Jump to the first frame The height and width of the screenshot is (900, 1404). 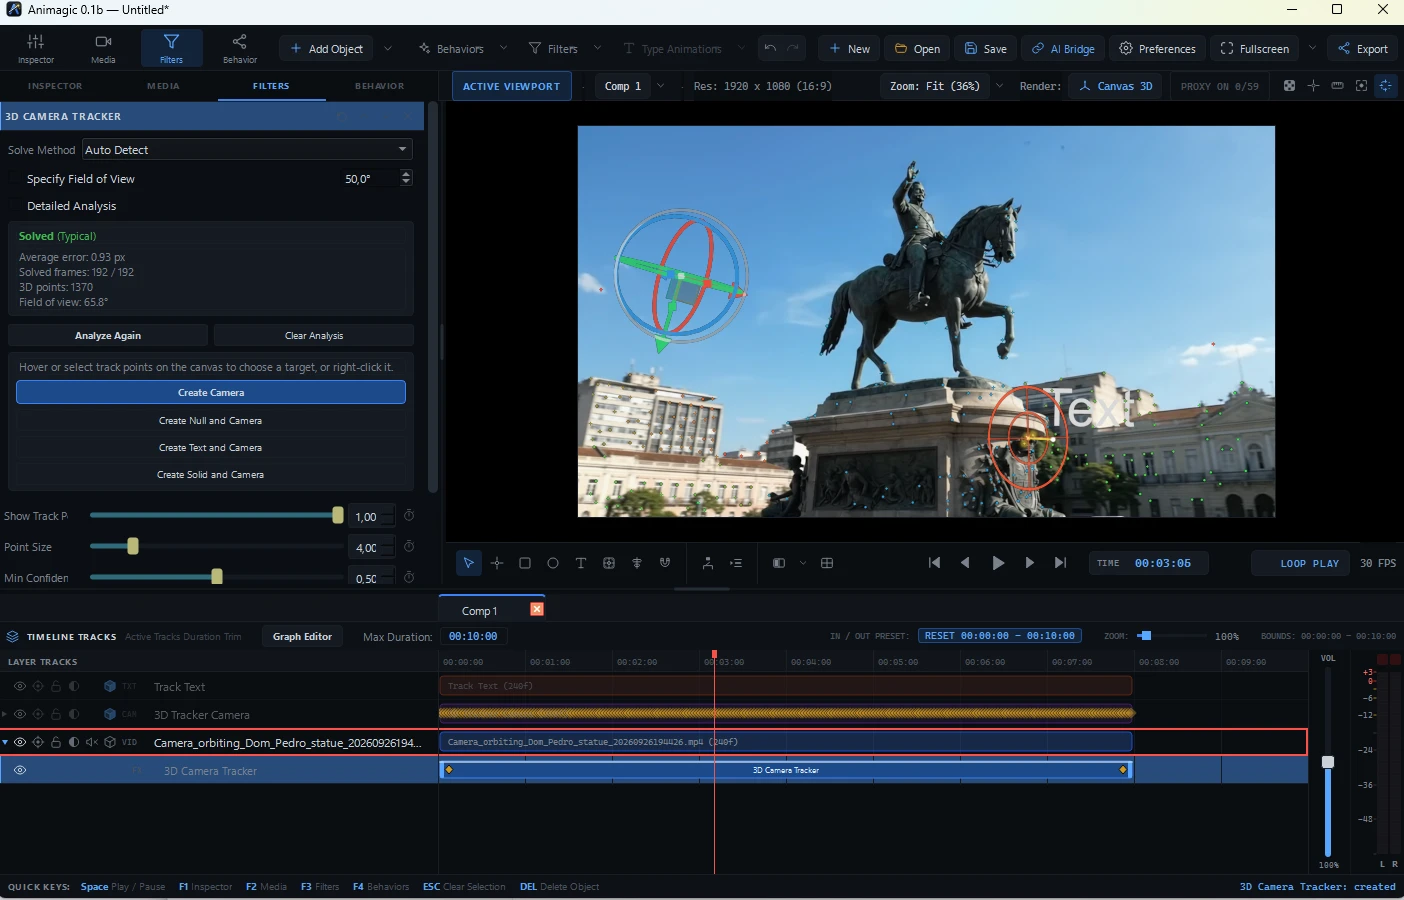tap(934, 563)
